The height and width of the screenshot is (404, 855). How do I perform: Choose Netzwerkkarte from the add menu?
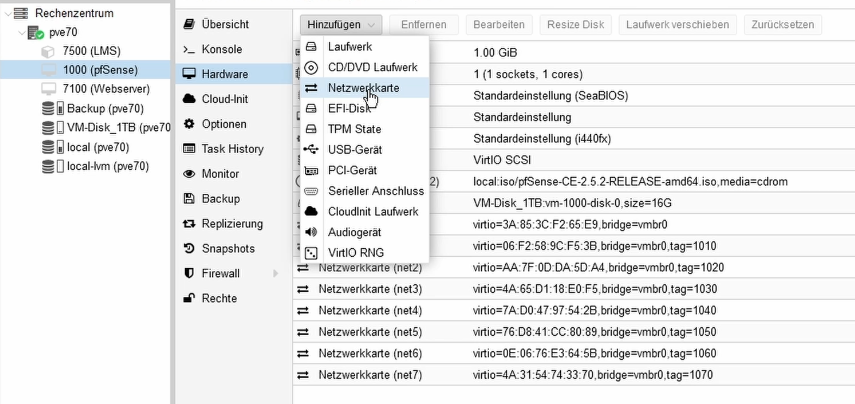[x=361, y=88]
